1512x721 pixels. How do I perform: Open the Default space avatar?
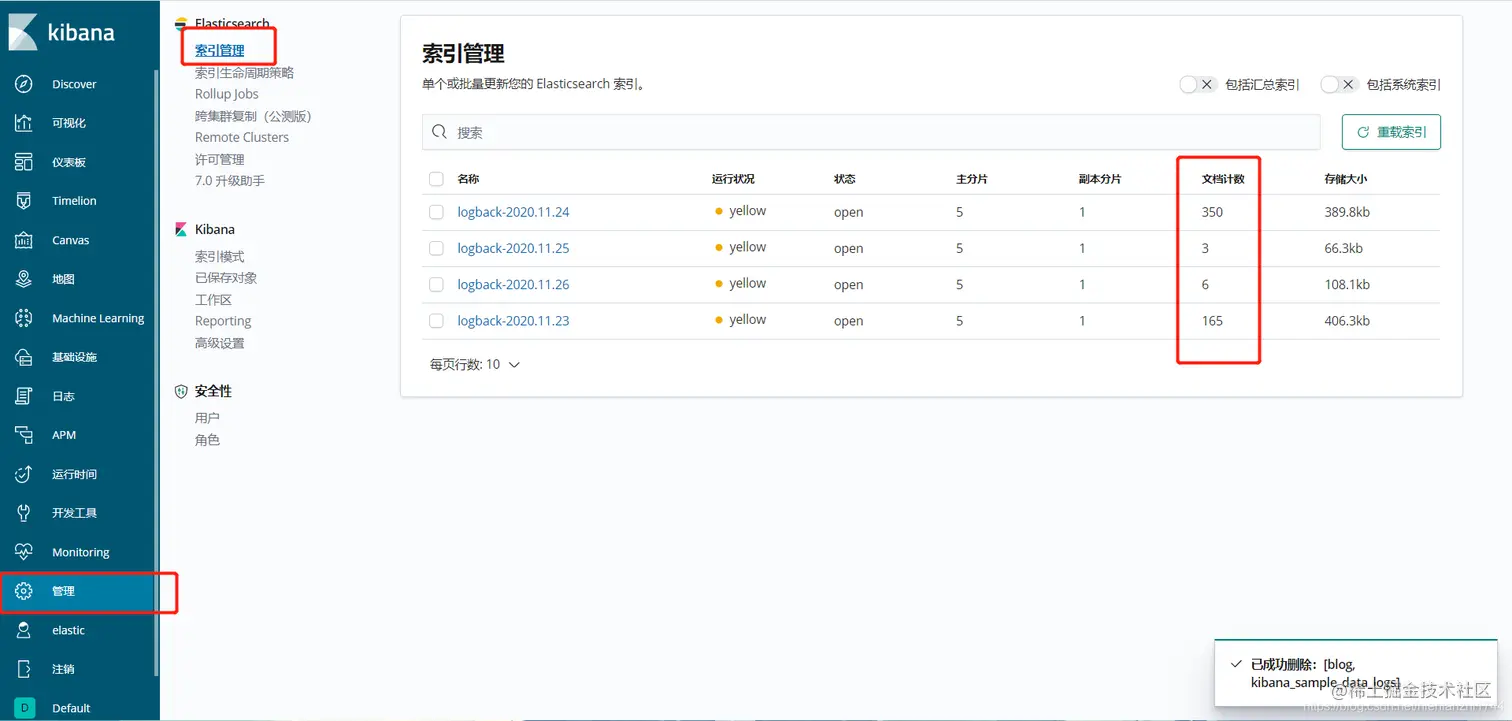24,708
